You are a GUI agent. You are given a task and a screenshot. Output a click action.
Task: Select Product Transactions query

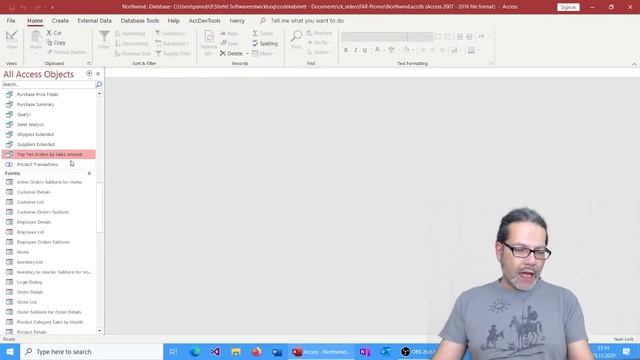pos(49,164)
